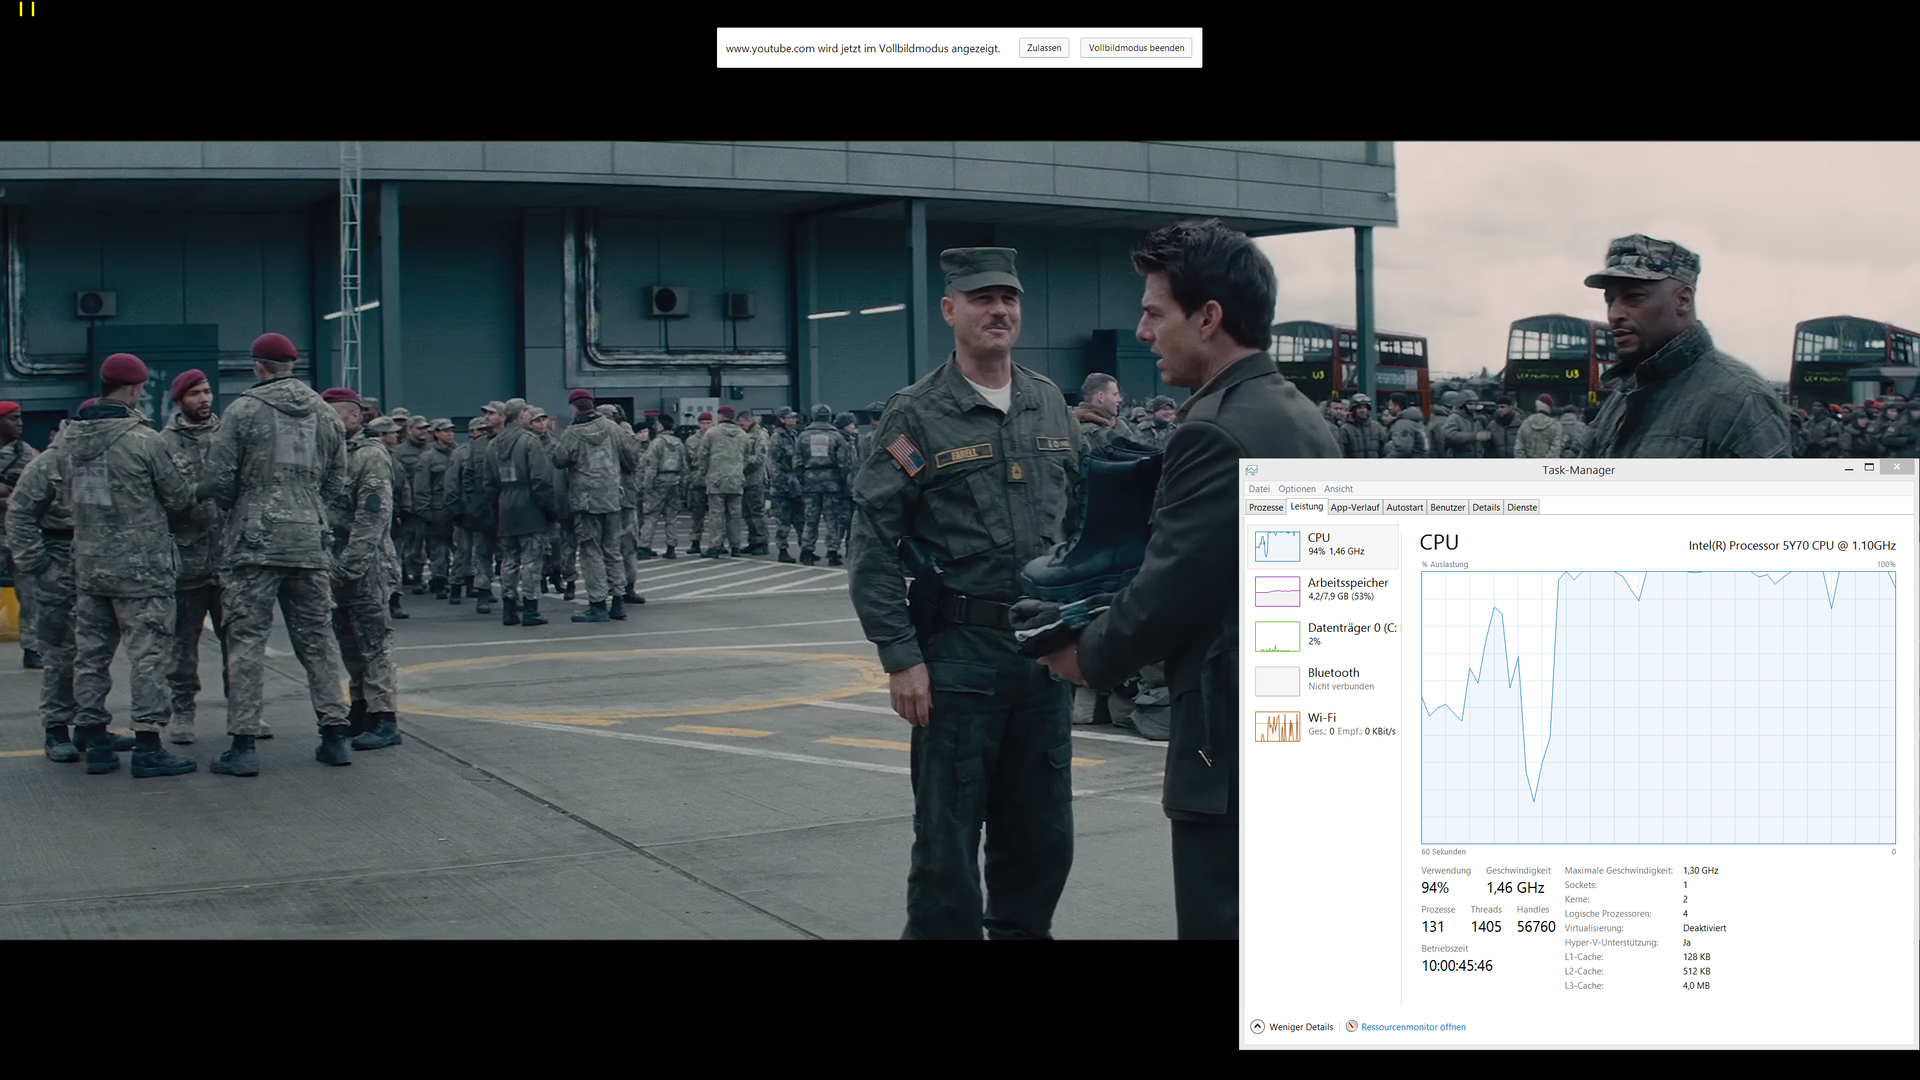The width and height of the screenshot is (1920, 1080).
Task: Open the Ansicht menu
Action: 1338,489
